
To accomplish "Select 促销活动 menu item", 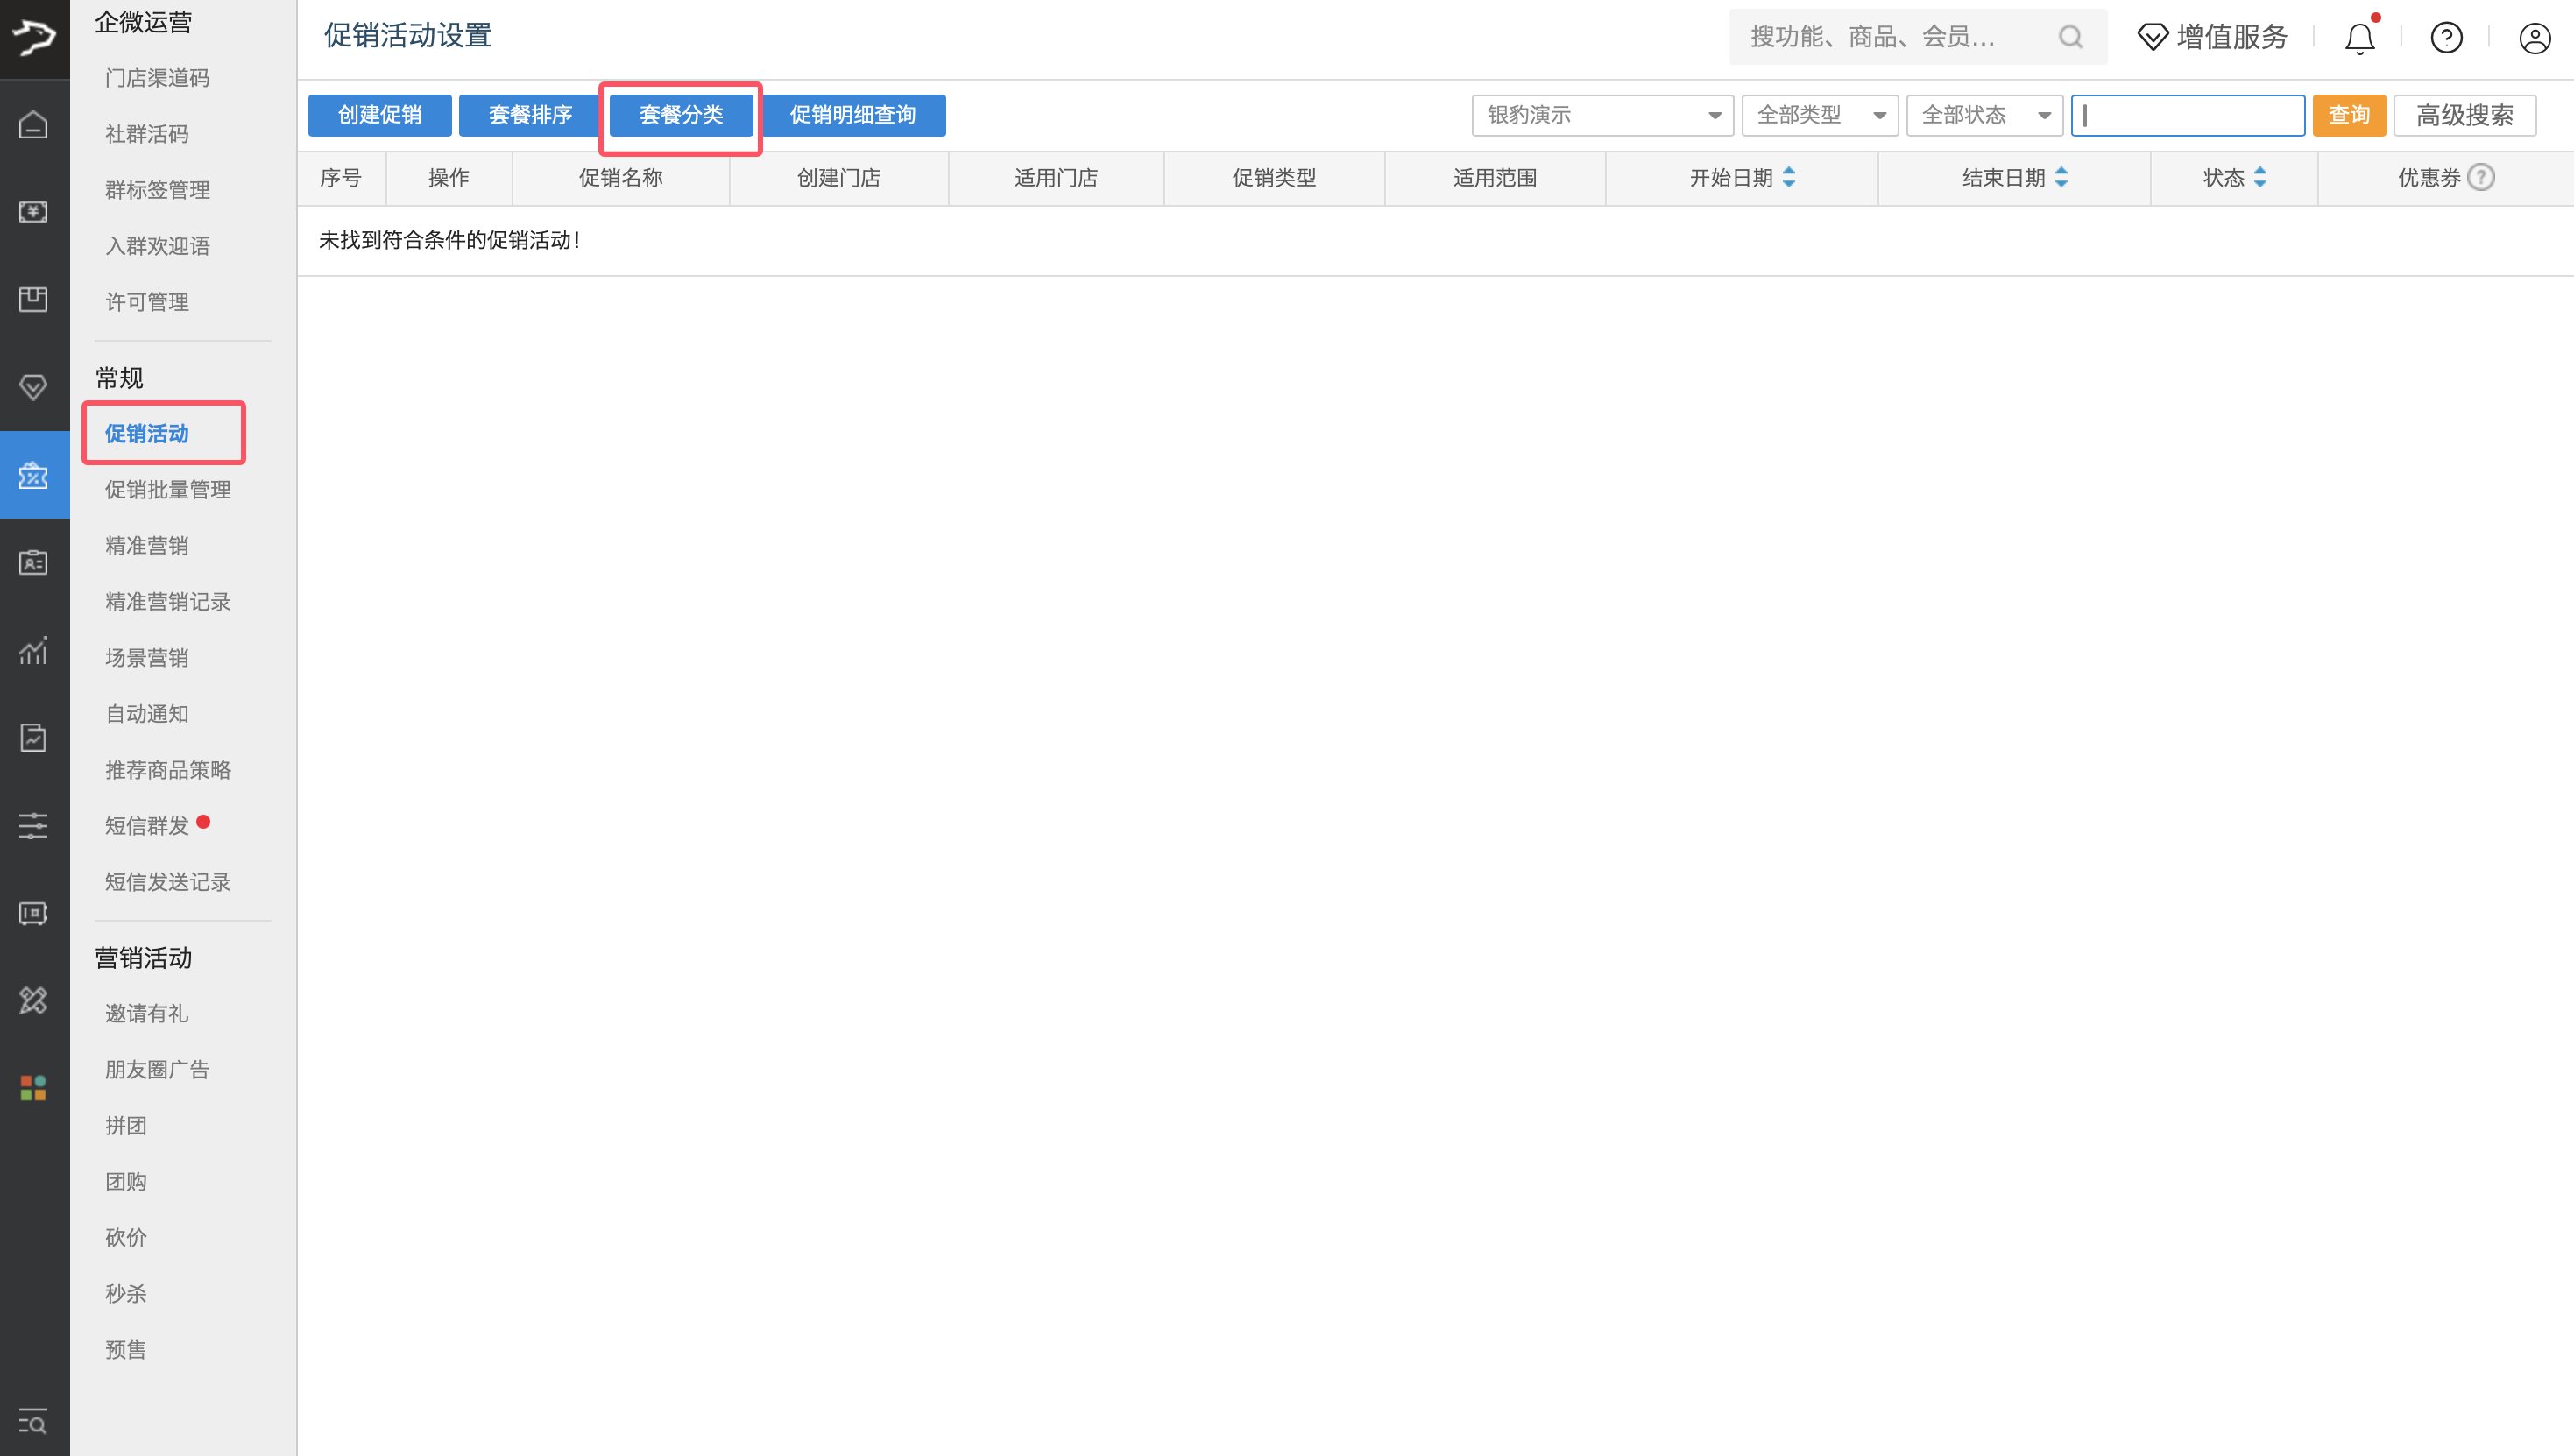I will click(x=147, y=433).
